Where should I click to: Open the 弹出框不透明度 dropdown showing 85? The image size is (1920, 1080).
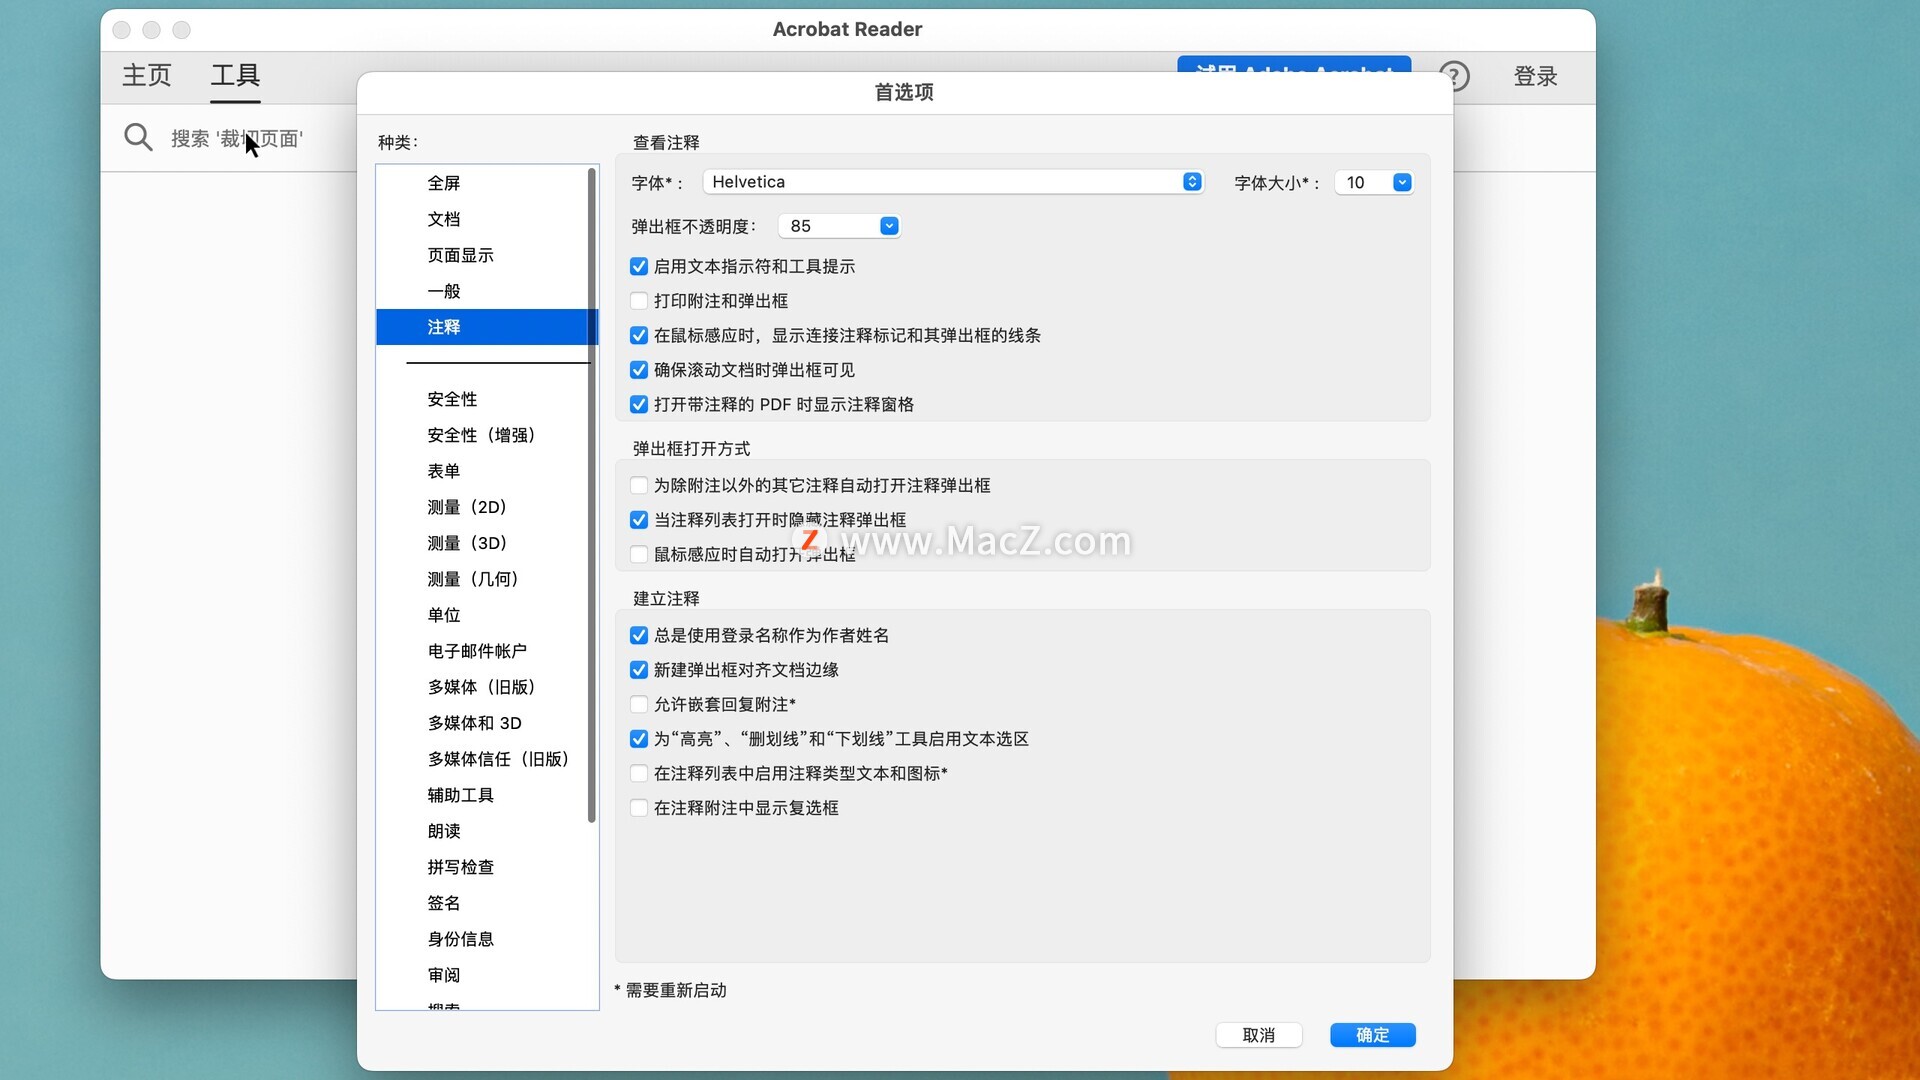[839, 226]
